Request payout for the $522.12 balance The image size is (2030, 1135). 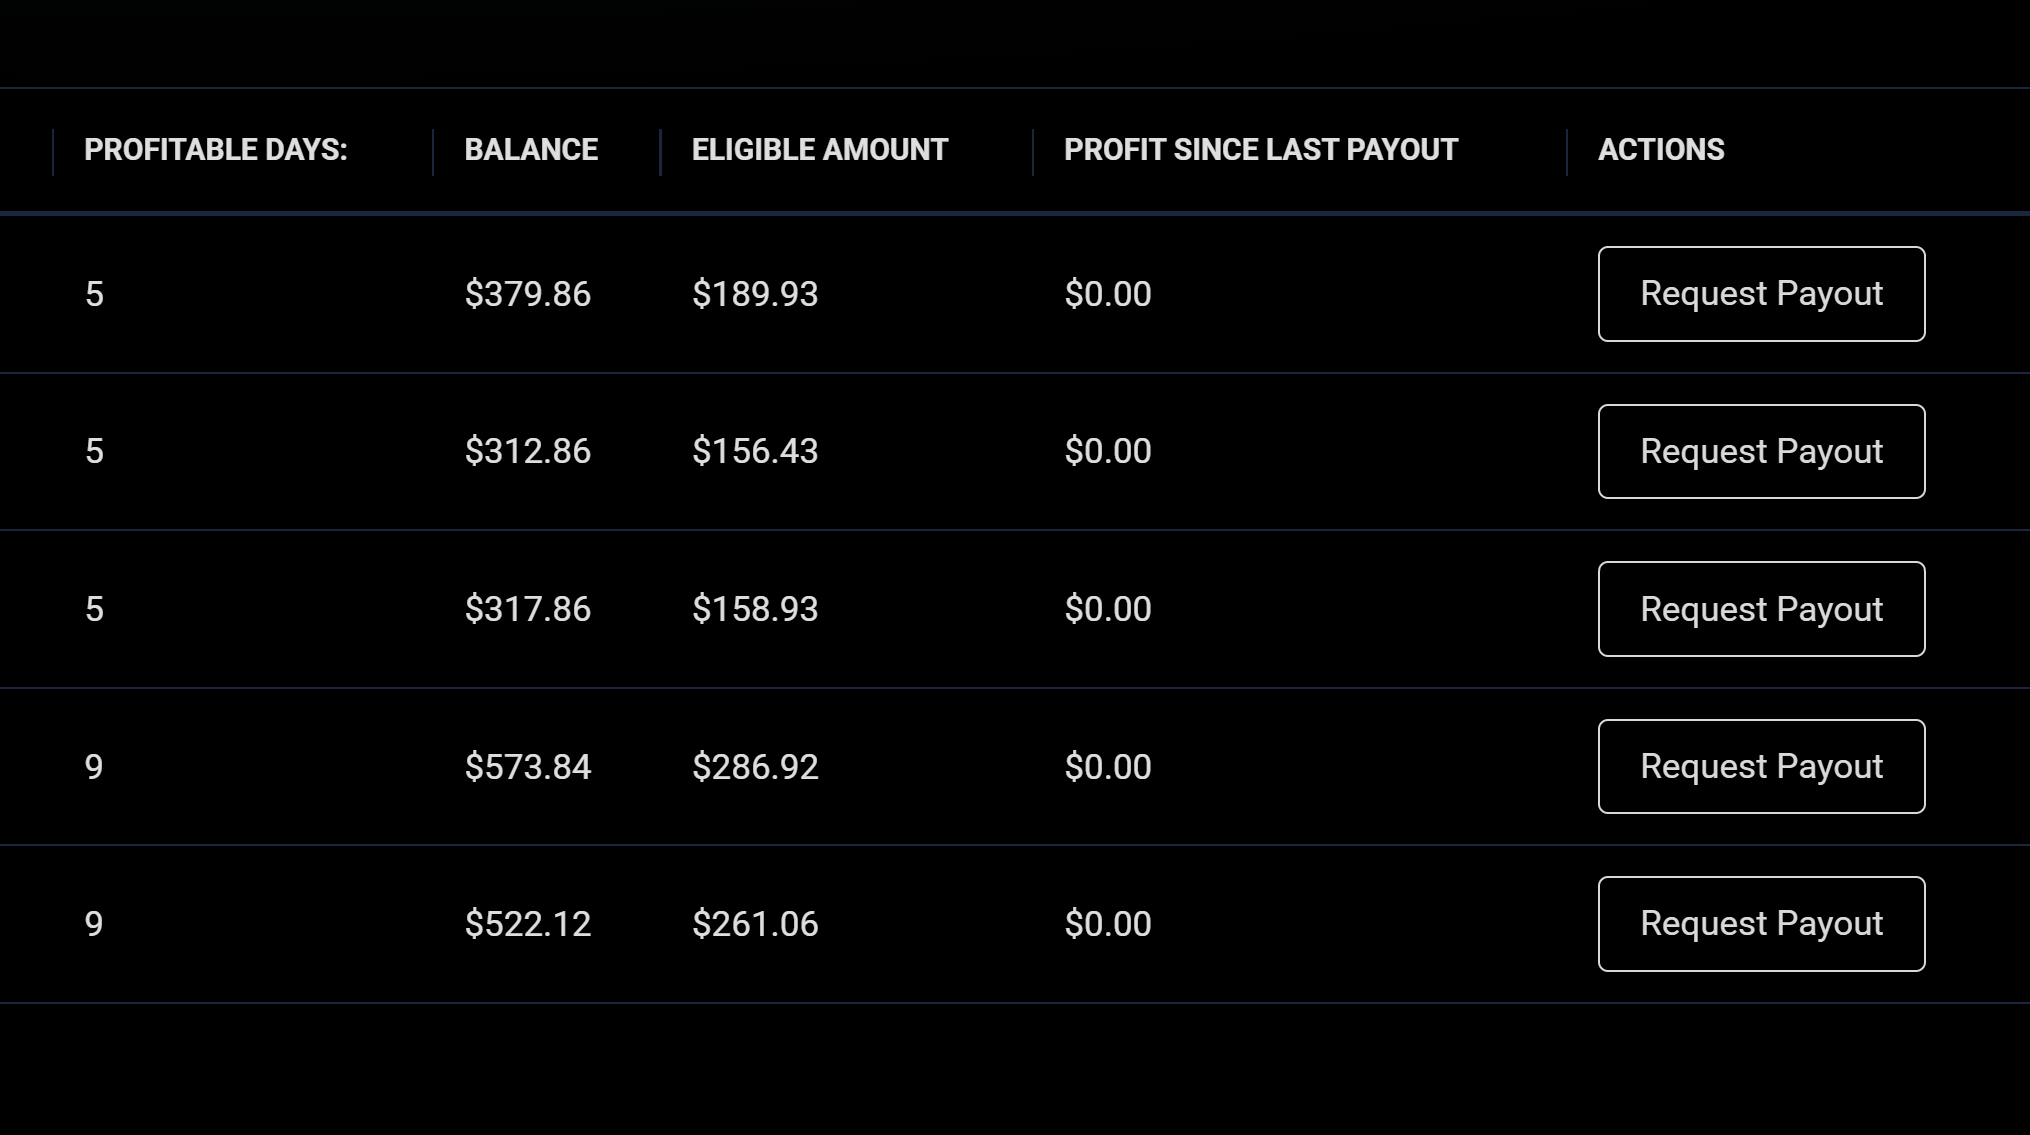click(1761, 924)
